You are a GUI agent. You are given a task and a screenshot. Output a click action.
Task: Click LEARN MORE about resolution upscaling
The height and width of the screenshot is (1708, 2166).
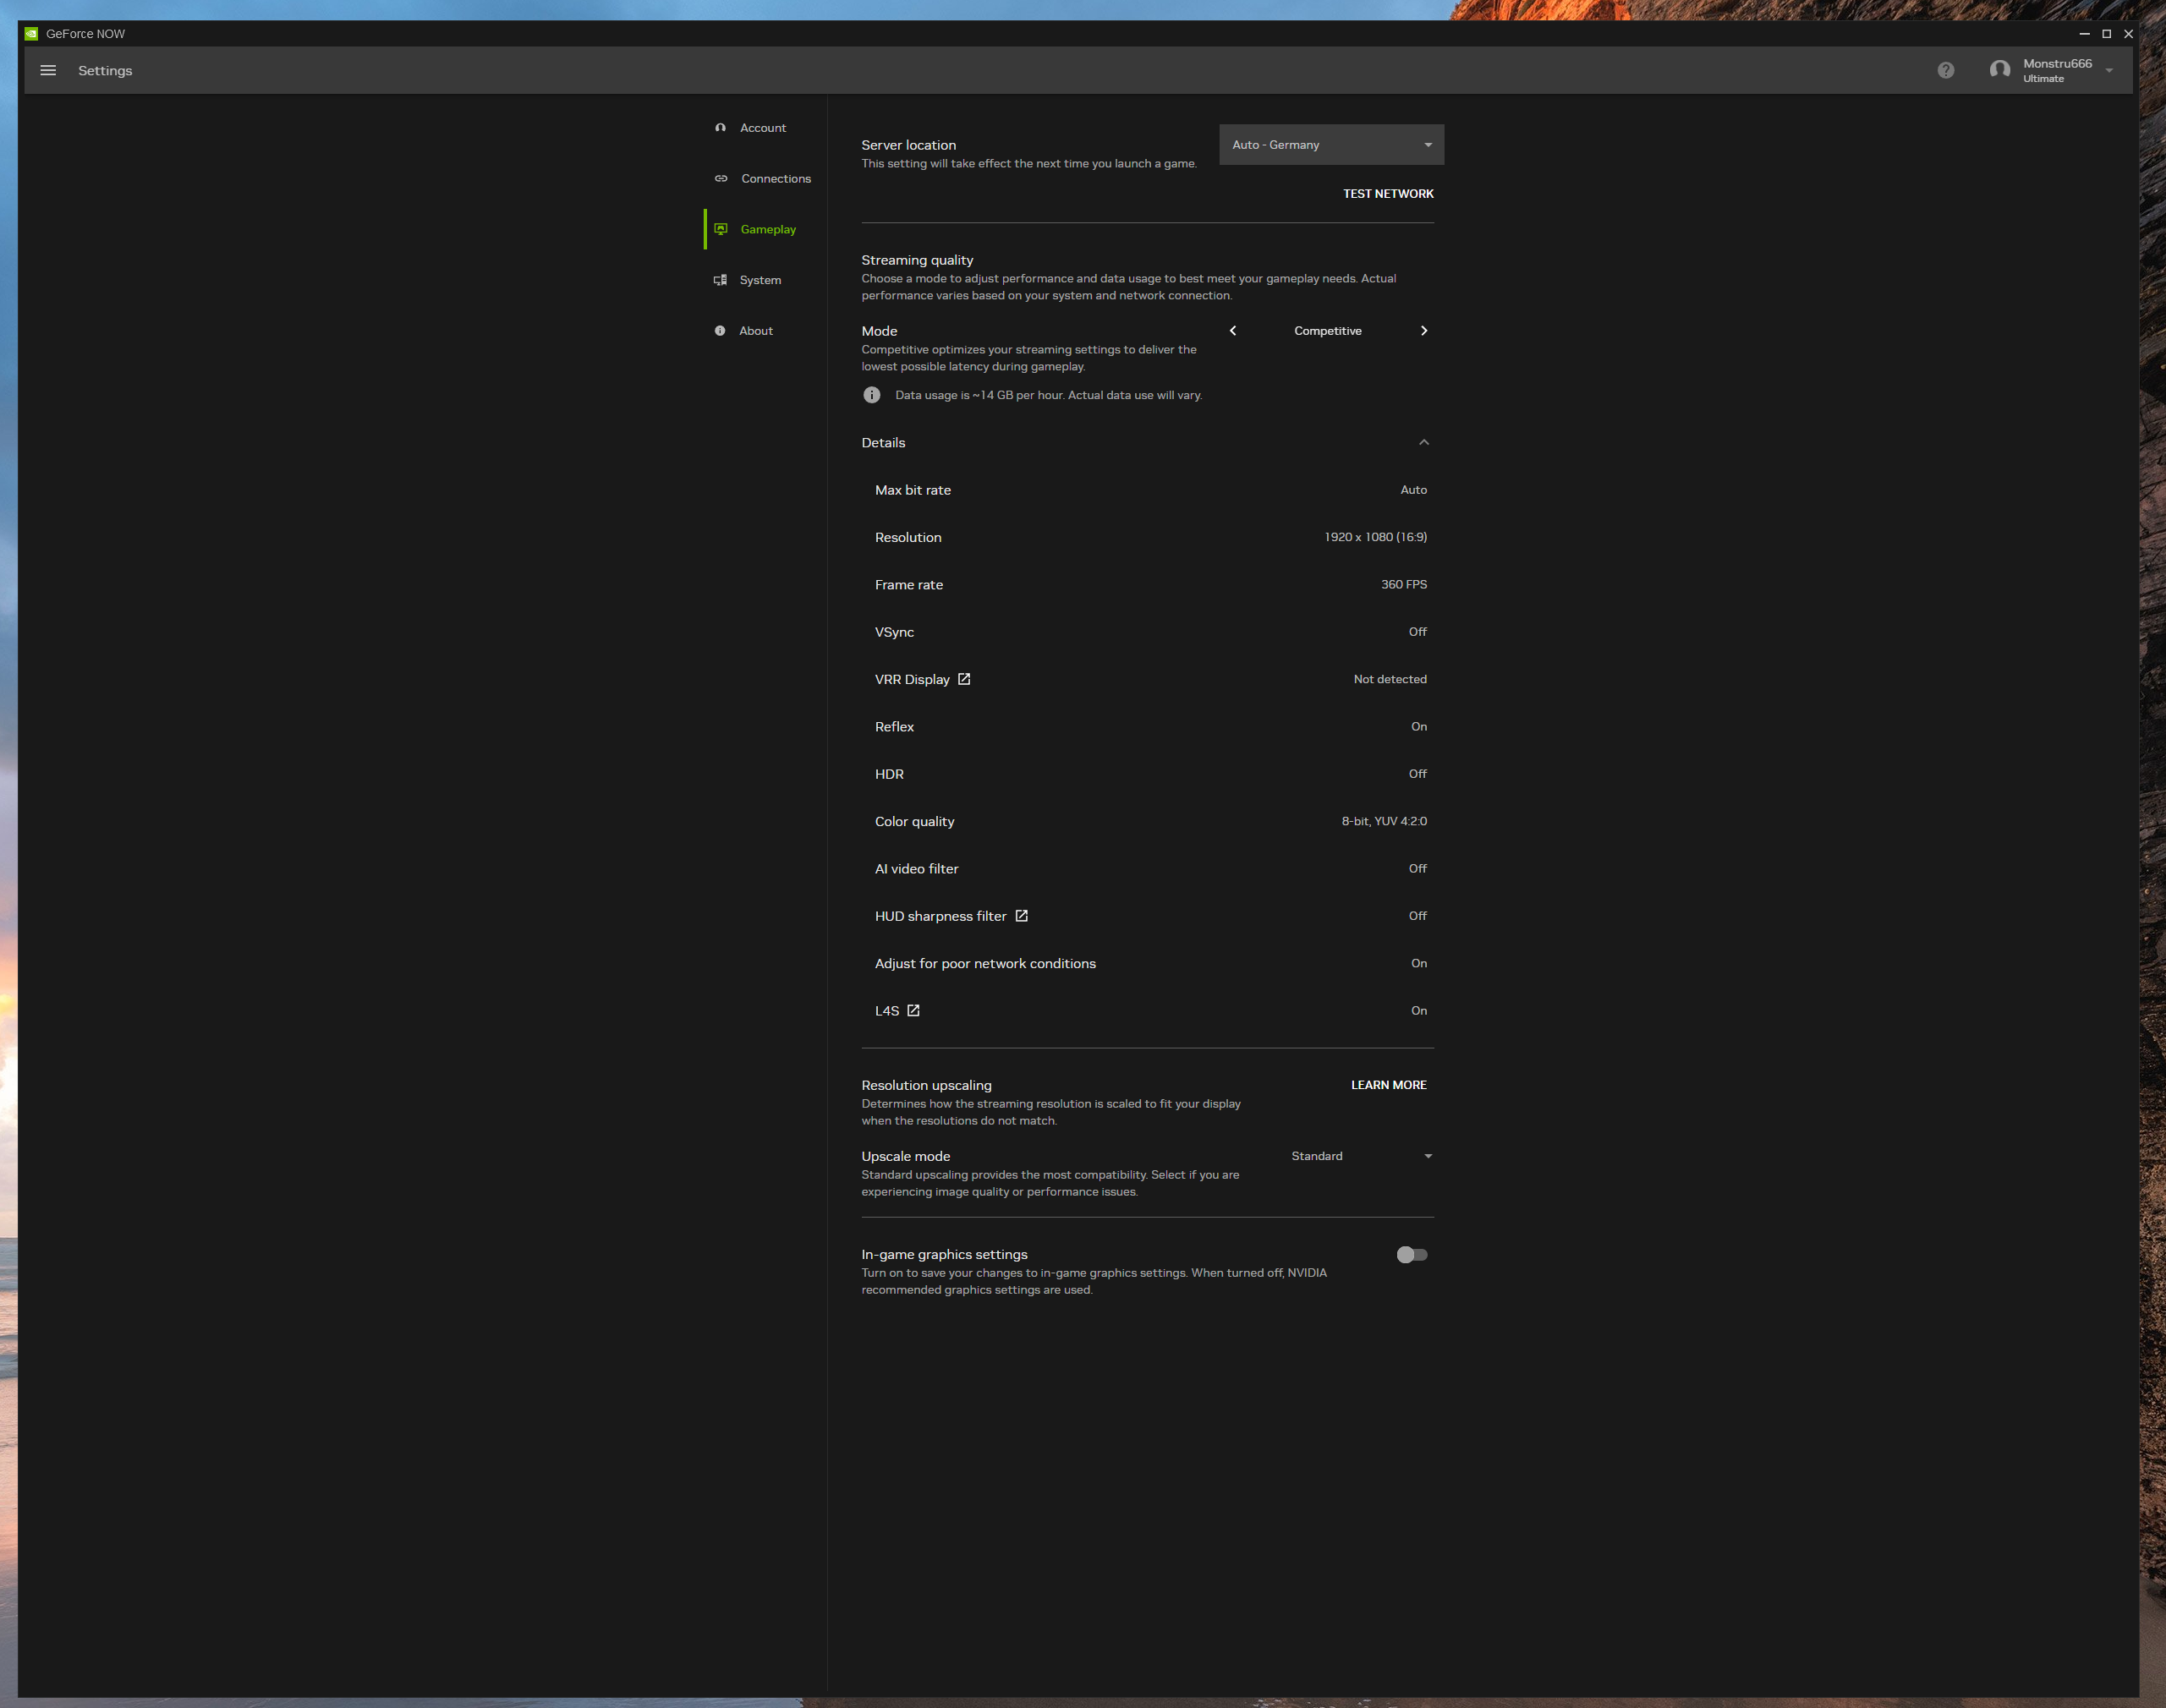click(1388, 1085)
